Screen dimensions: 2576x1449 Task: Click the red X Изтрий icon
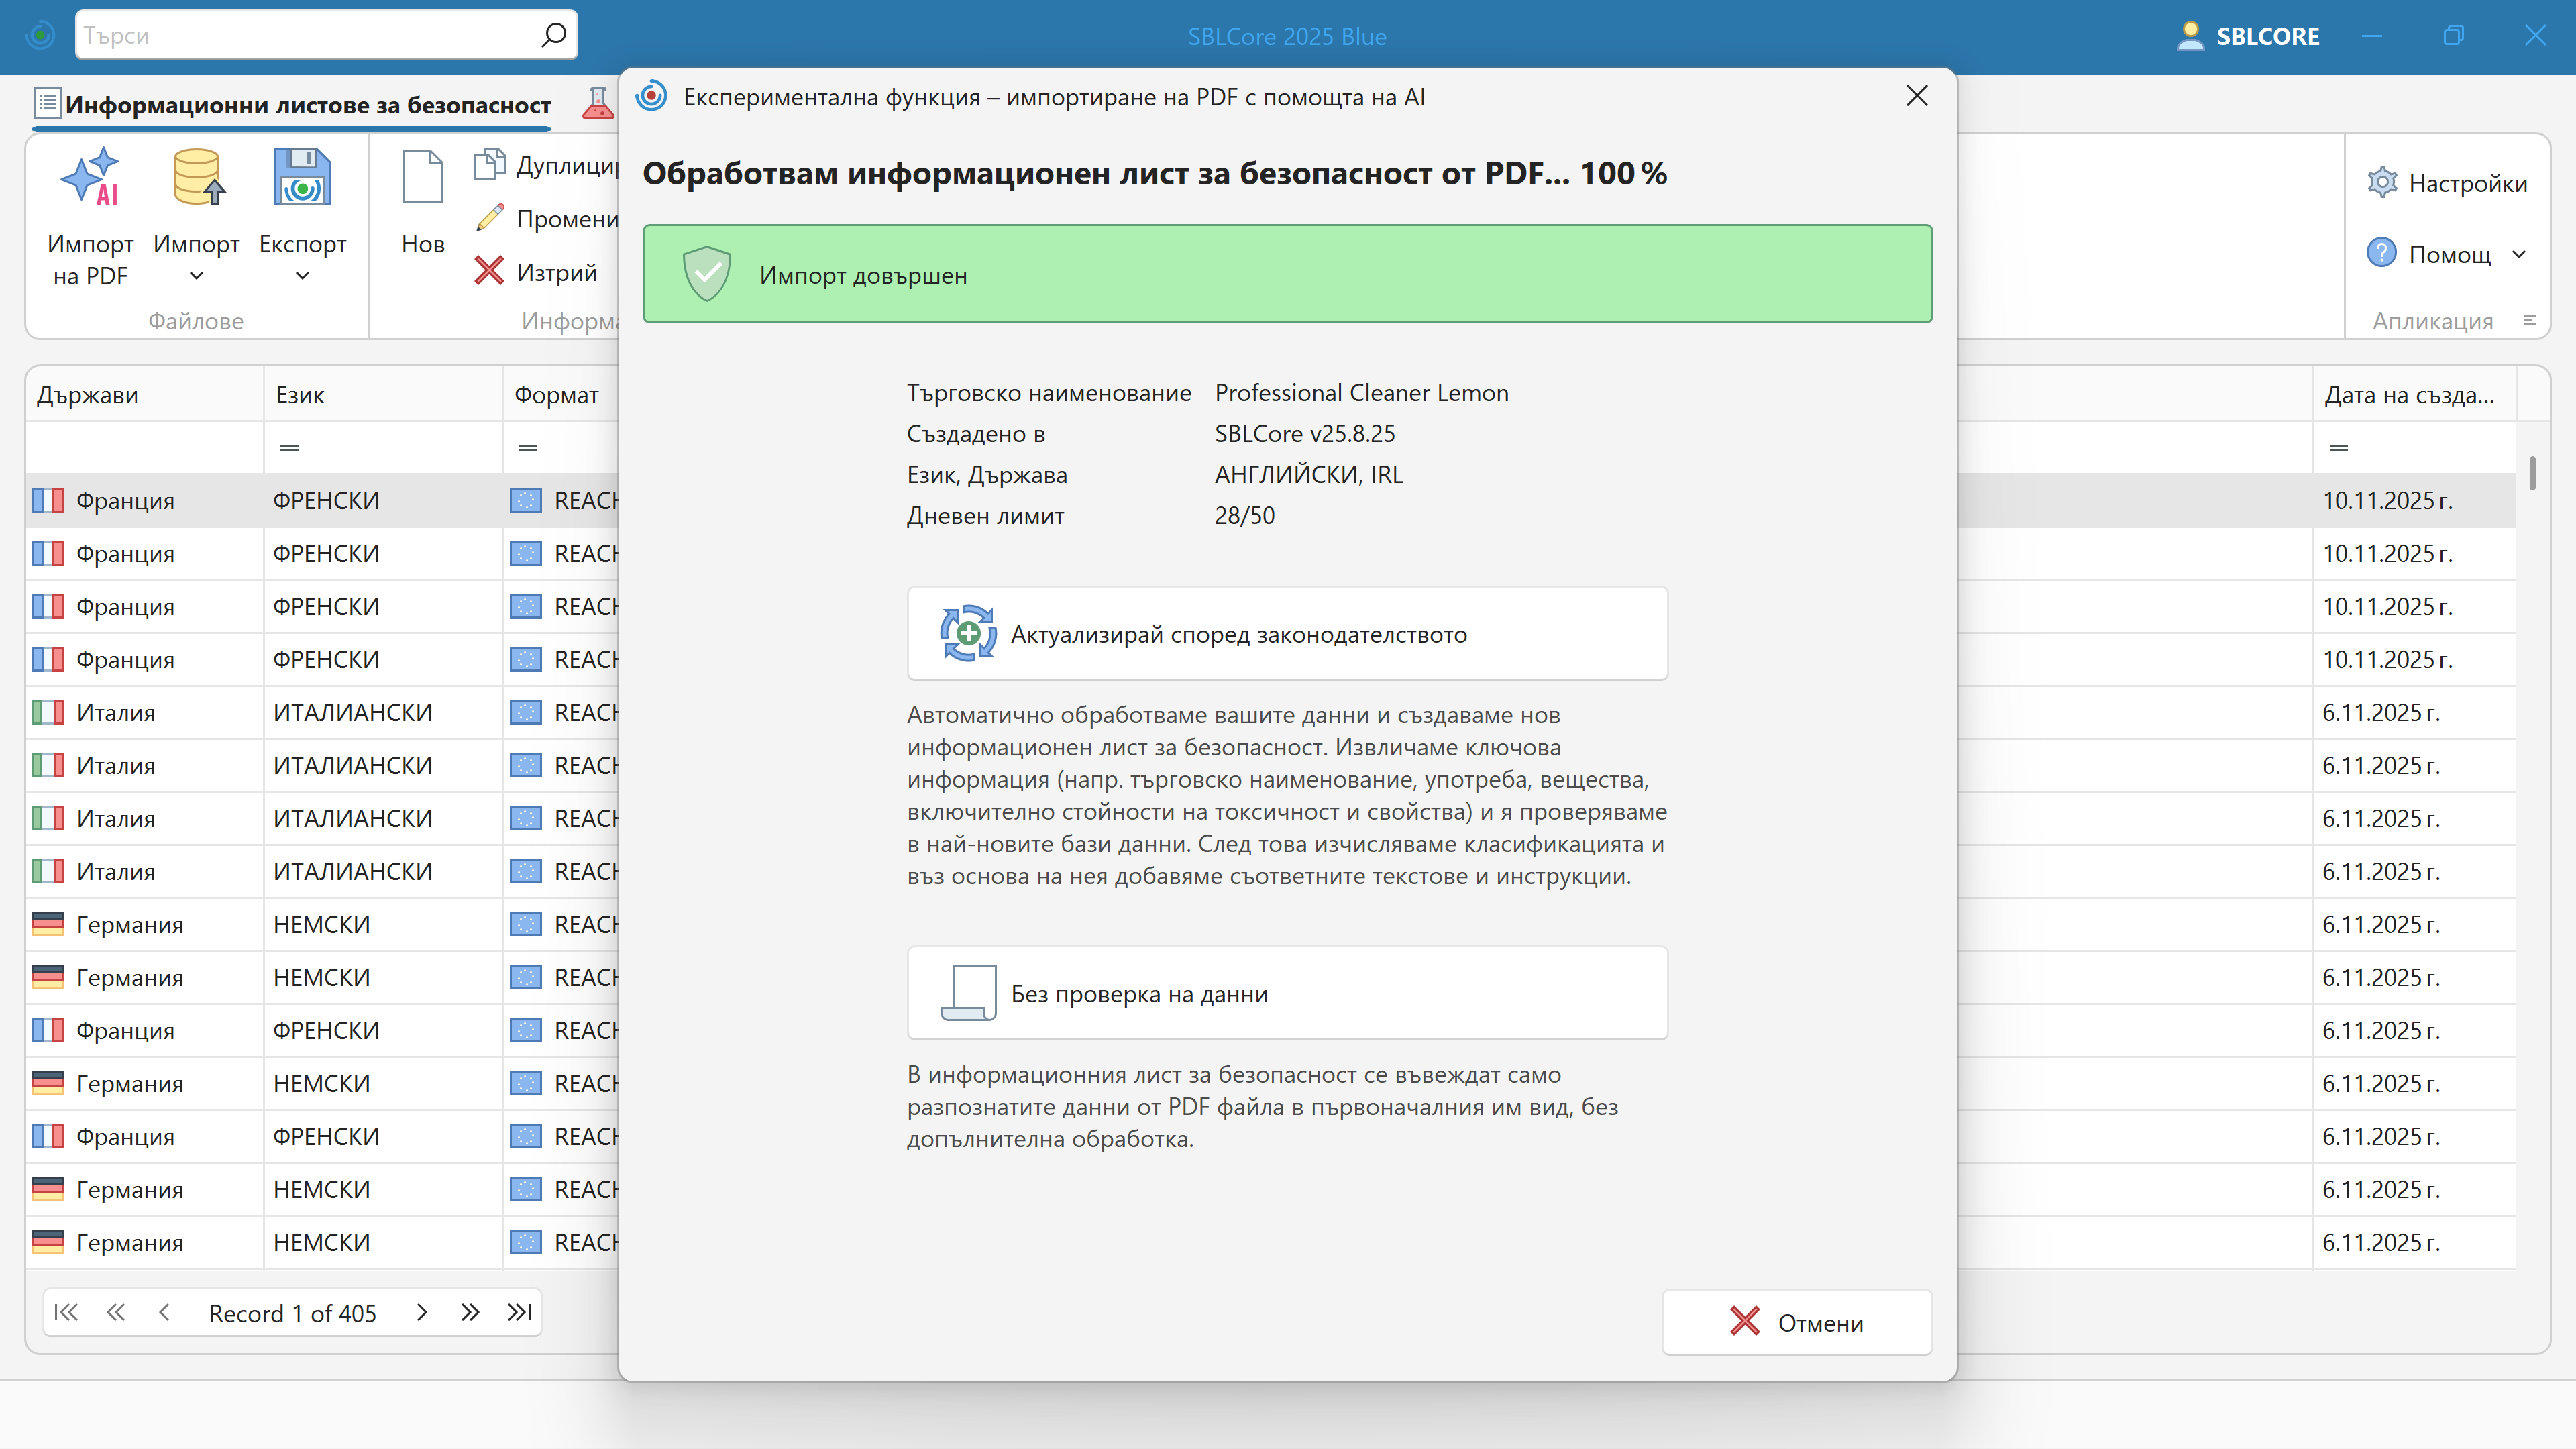[x=489, y=271]
